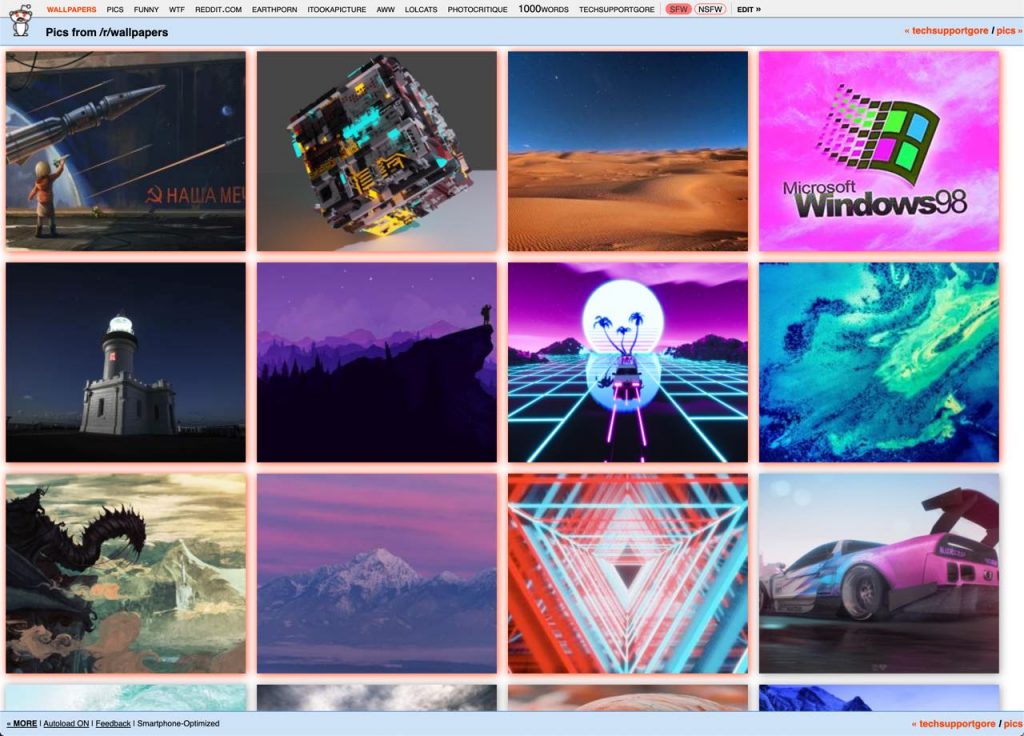Toggle the NSFW filter
Screen dimensions: 1024x736
tap(710, 10)
